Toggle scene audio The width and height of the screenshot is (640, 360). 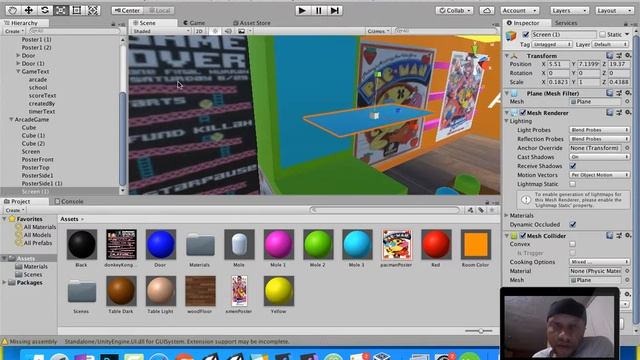point(228,31)
